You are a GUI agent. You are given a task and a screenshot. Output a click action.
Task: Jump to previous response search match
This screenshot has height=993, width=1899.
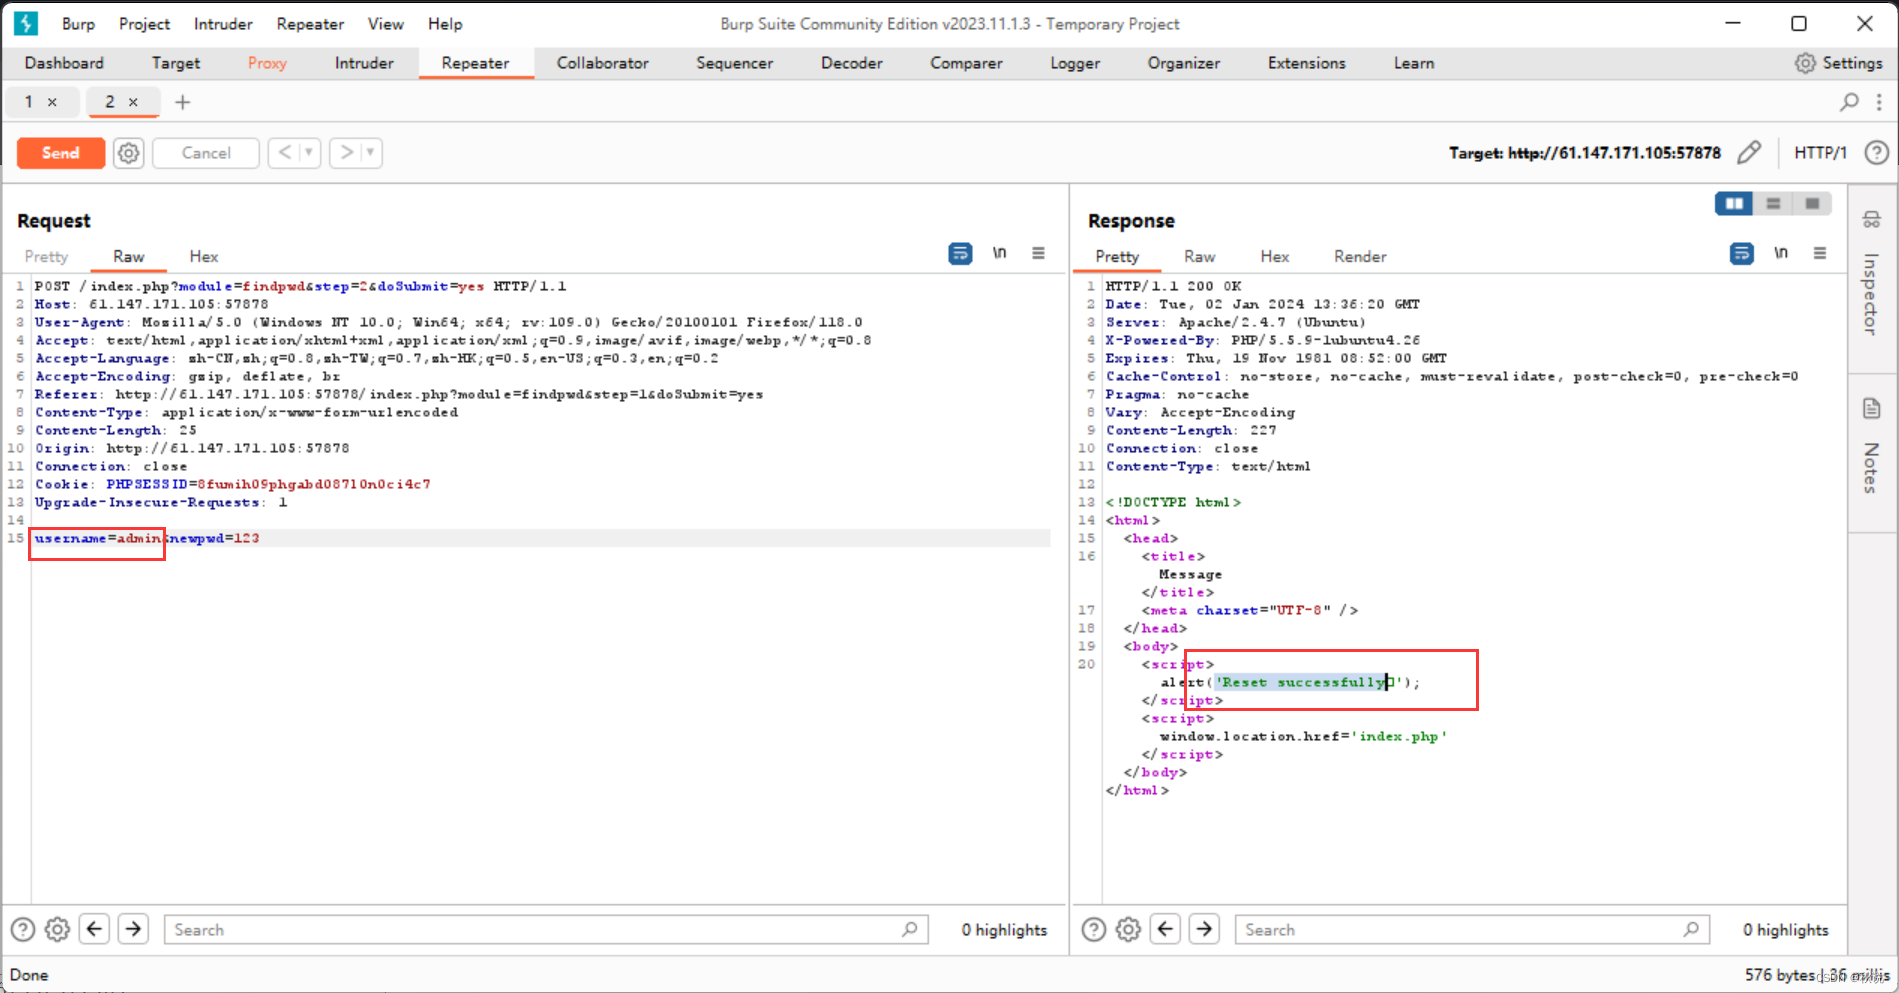coord(1166,929)
